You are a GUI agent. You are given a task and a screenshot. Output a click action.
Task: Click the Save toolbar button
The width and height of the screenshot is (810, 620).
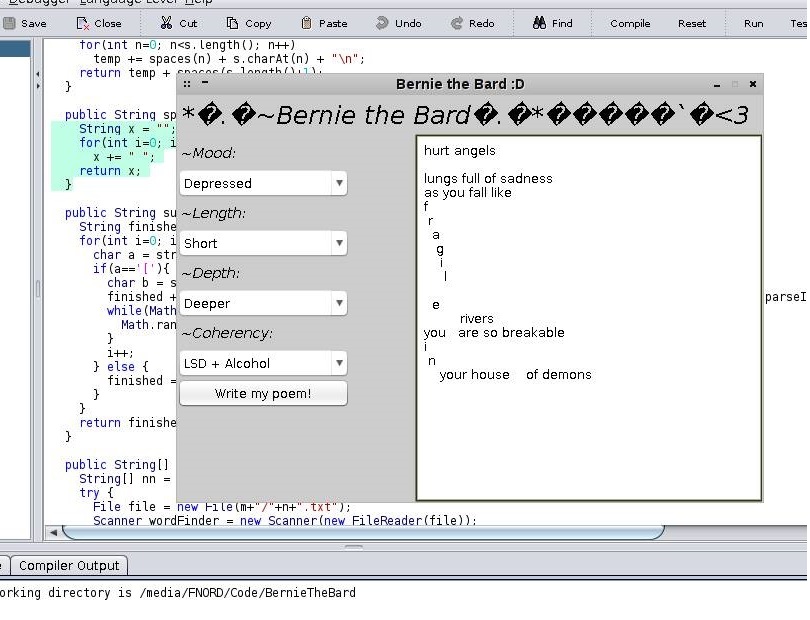click(x=25, y=23)
